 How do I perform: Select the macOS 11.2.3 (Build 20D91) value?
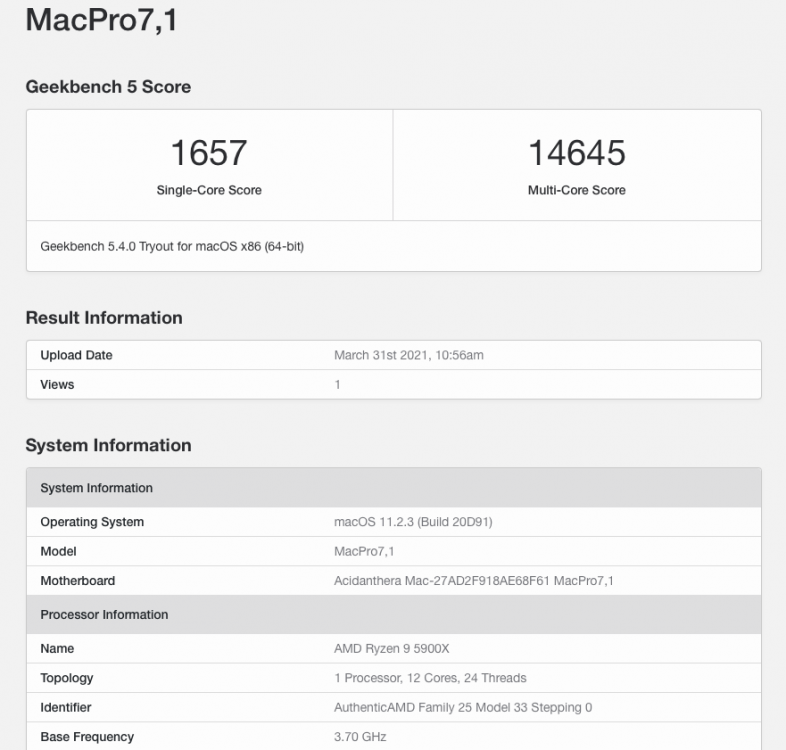413,522
